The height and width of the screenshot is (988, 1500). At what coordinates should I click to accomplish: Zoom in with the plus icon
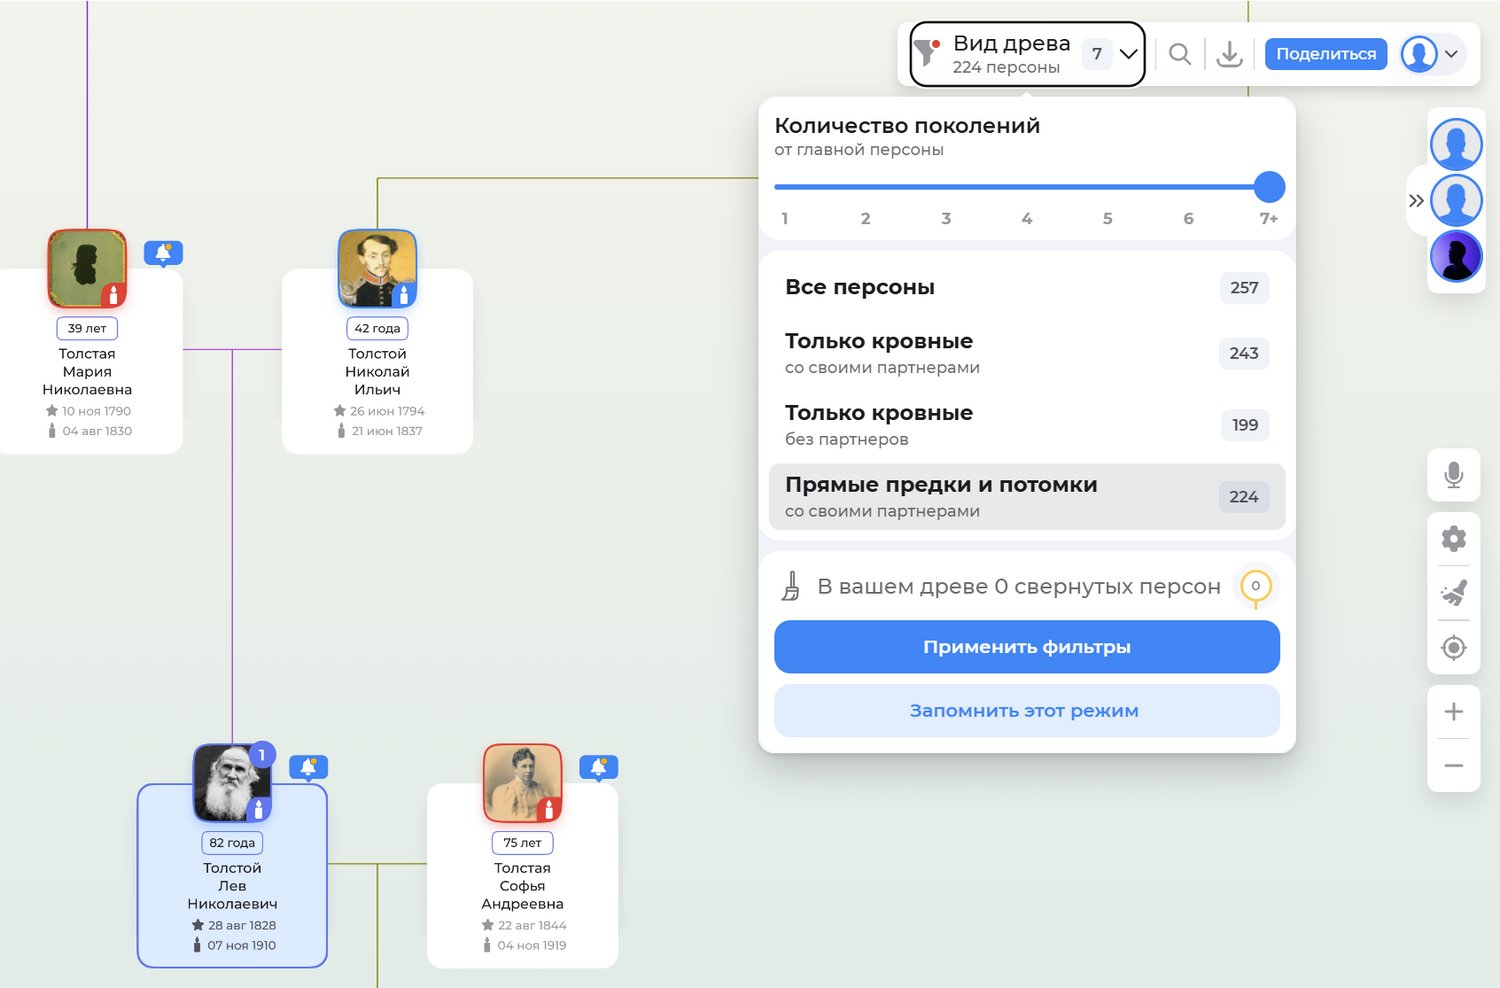(x=1453, y=712)
